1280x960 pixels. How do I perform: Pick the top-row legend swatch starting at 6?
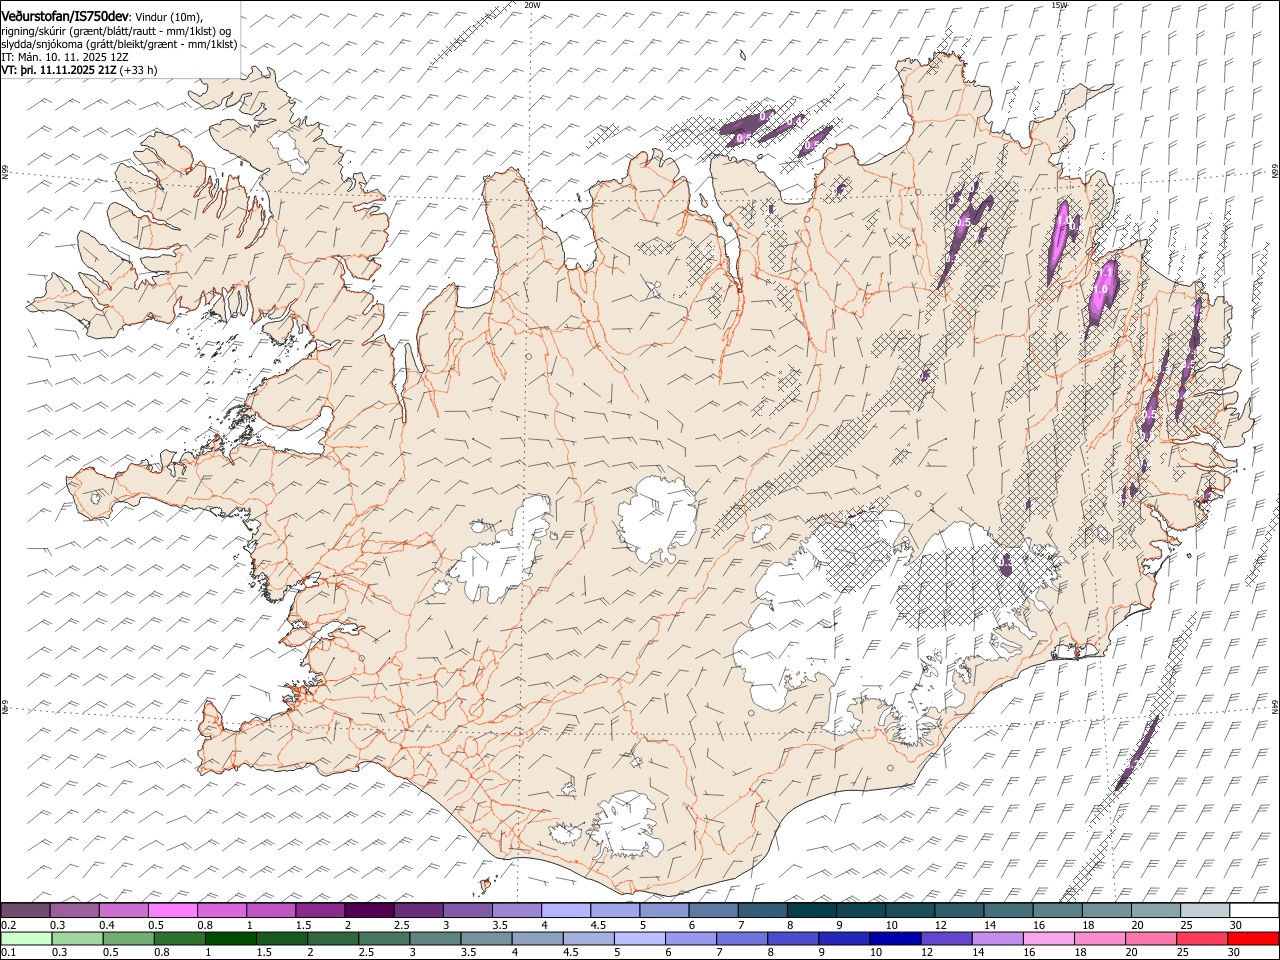[713, 910]
